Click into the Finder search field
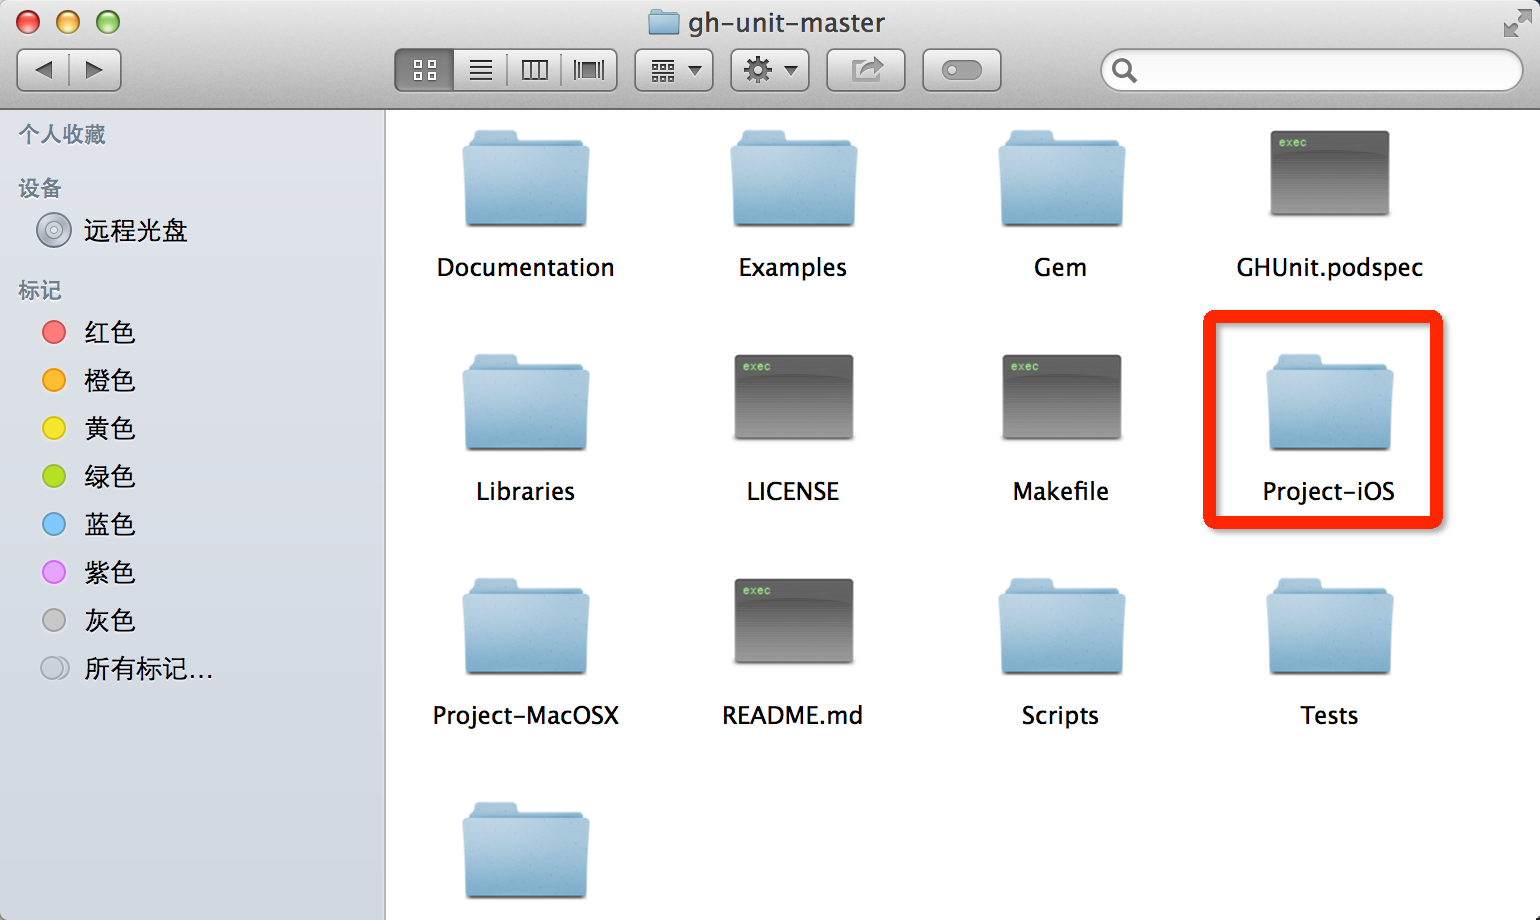This screenshot has width=1540, height=920. click(x=1312, y=70)
